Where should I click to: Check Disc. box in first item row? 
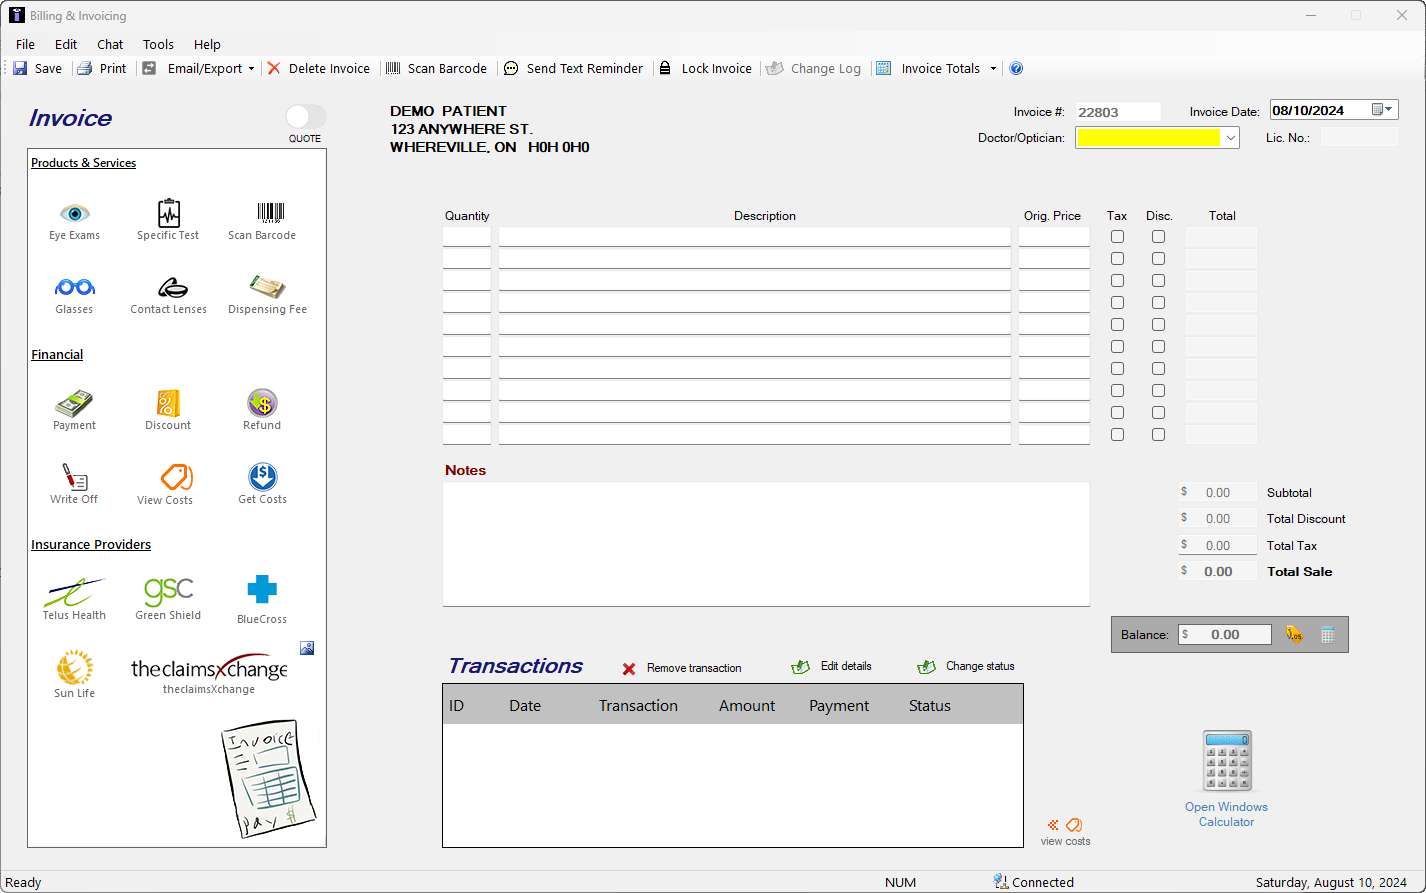1158,237
